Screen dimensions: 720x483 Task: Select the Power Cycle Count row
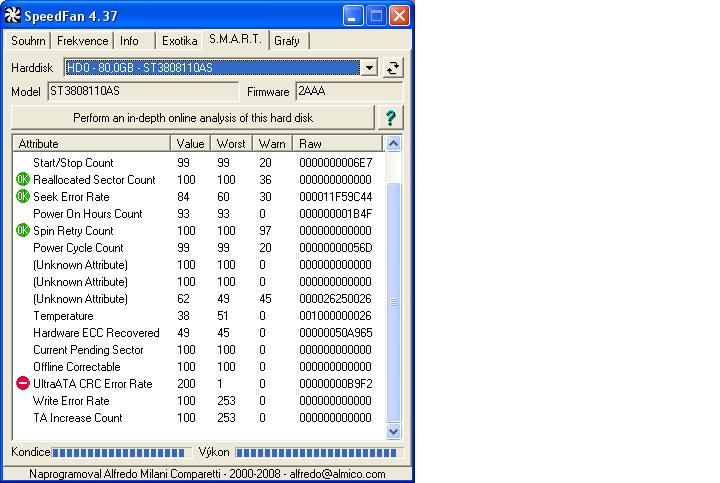199,247
